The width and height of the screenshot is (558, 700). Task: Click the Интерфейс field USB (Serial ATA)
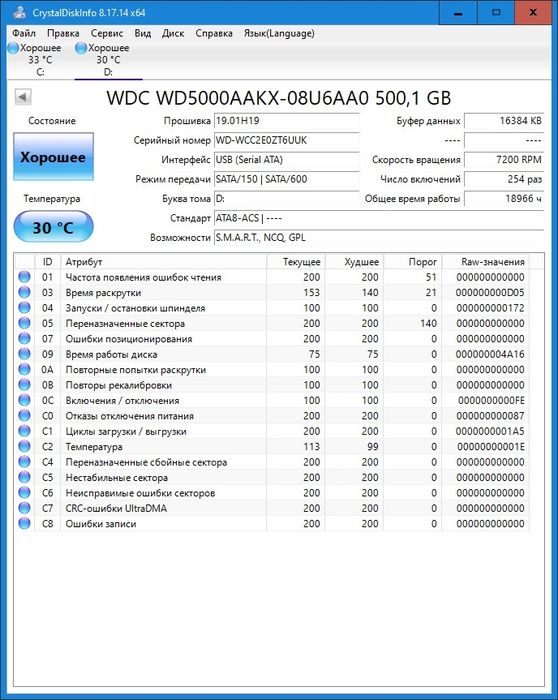click(x=287, y=159)
